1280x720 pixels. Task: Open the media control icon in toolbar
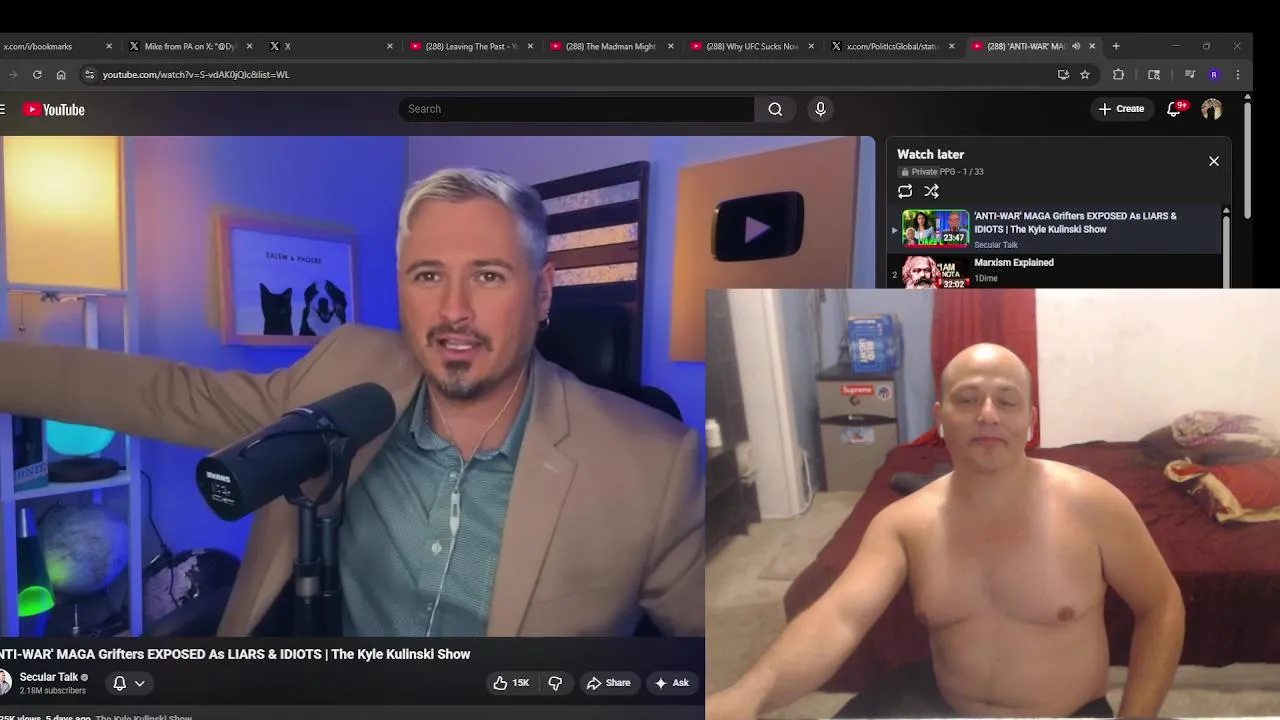[x=1189, y=74]
